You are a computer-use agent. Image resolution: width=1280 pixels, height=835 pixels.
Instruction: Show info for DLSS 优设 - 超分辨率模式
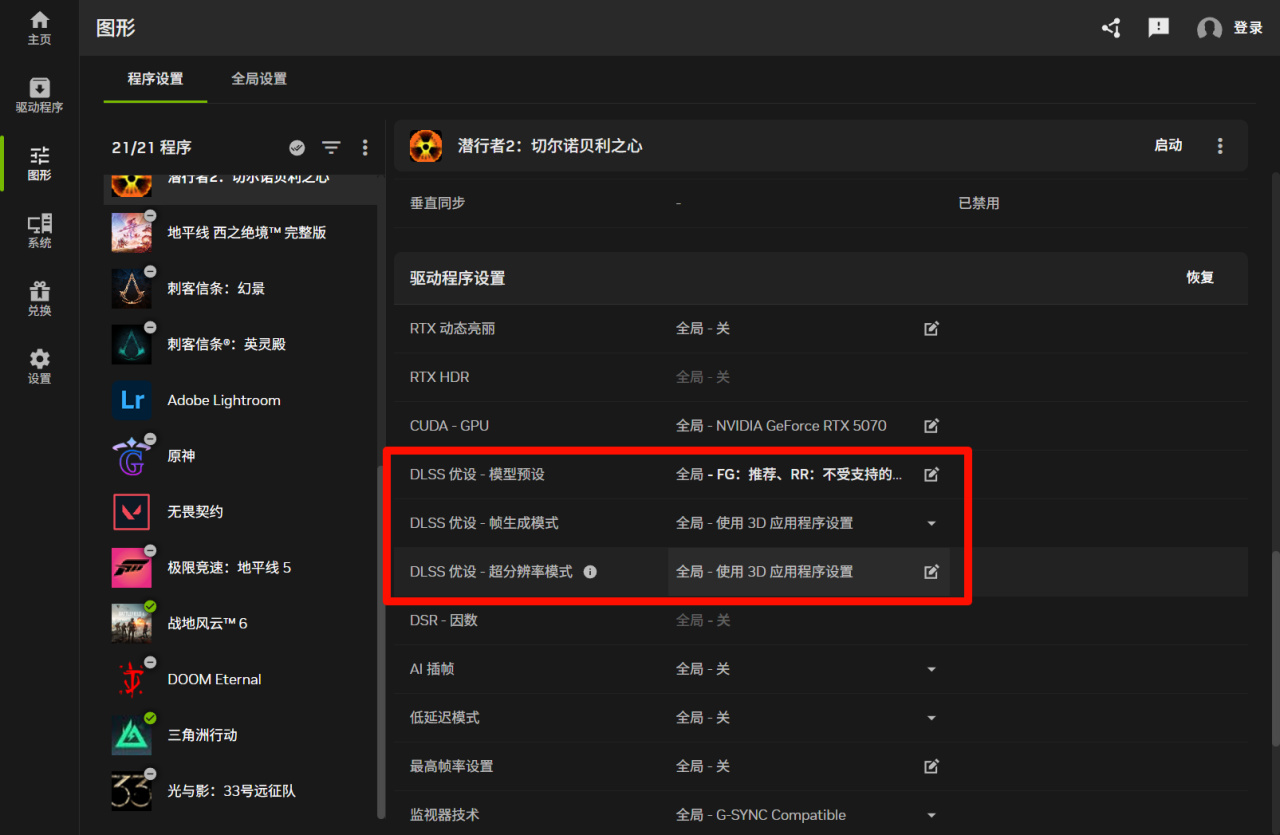(590, 572)
